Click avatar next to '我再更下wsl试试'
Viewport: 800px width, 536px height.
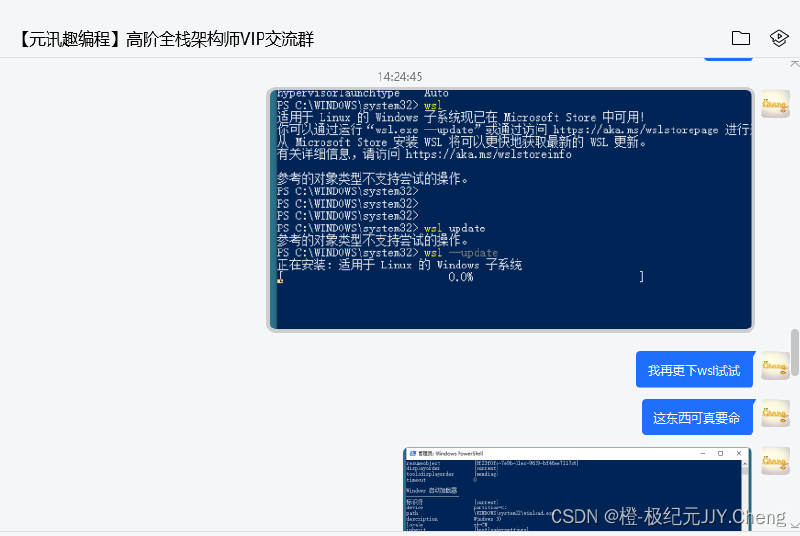tap(775, 365)
